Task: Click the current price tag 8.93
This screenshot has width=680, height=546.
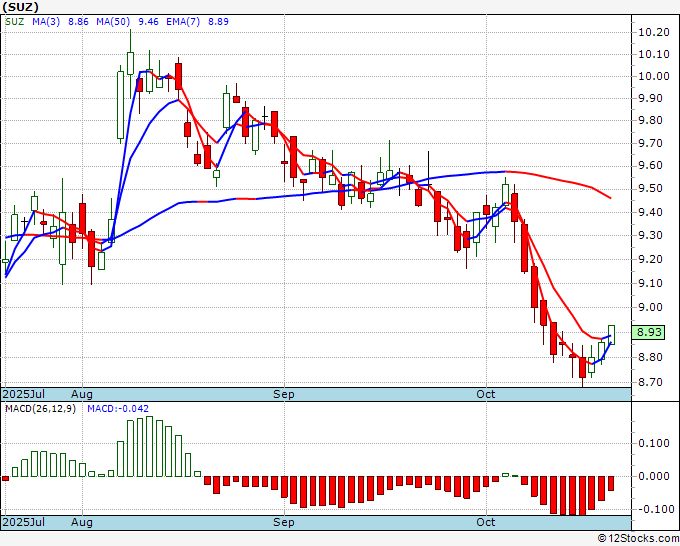Action: pos(650,333)
